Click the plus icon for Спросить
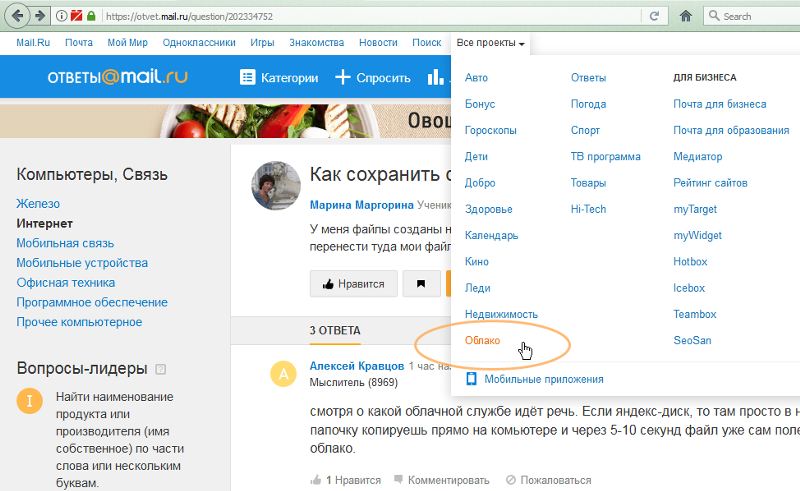This screenshot has height=491, width=800. point(342,78)
